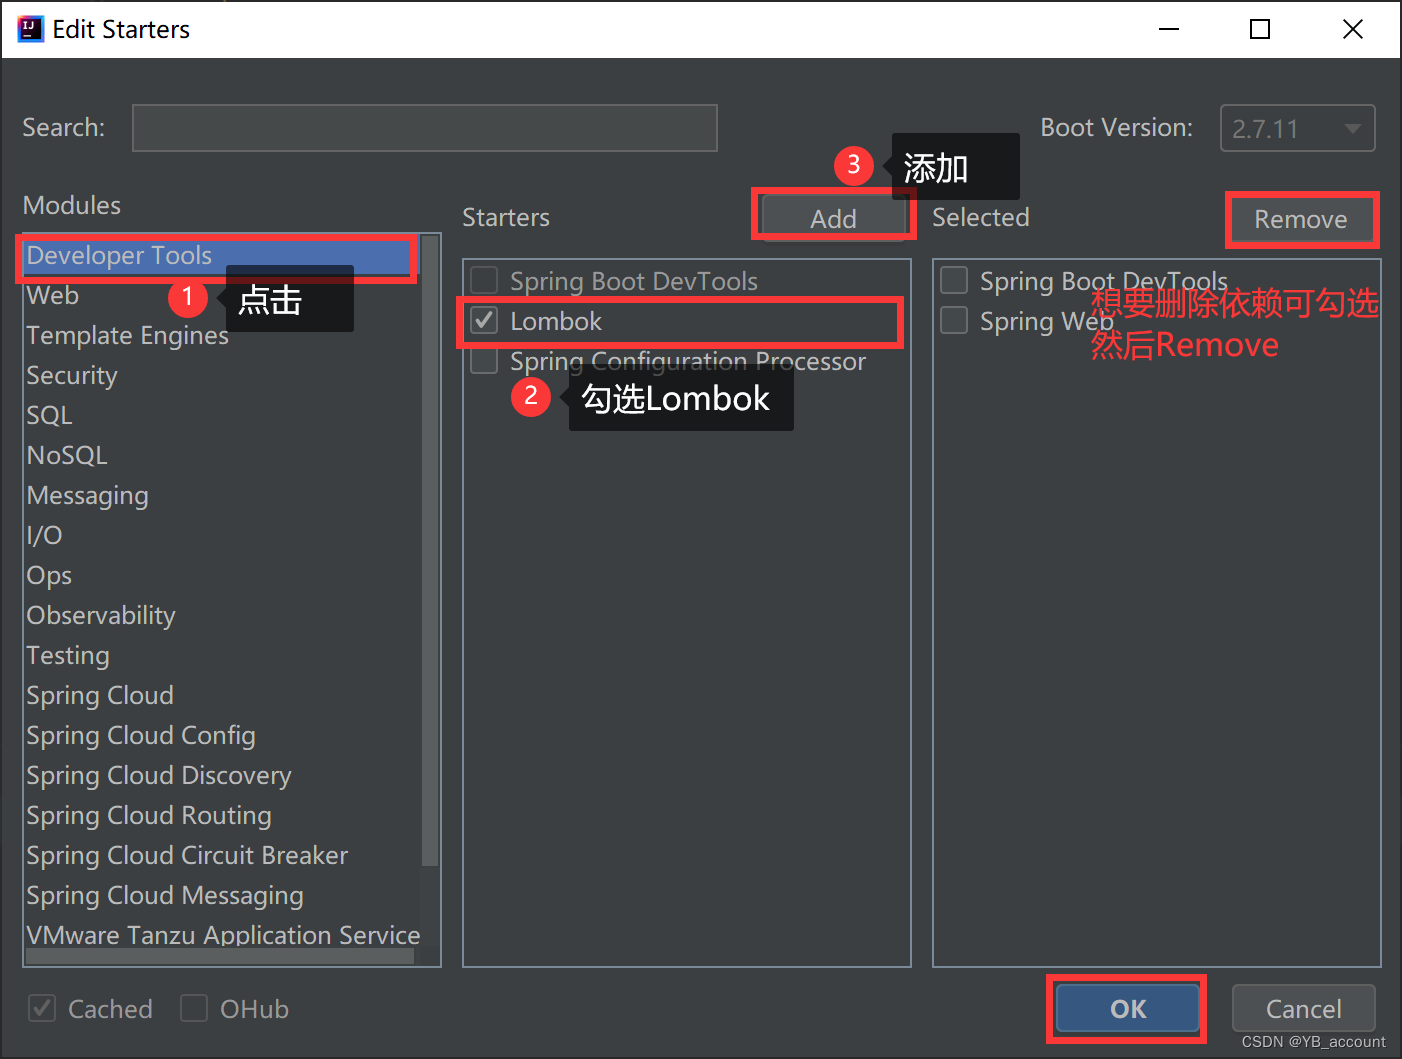Click the Modules list horizontal scrollbar

(220, 957)
